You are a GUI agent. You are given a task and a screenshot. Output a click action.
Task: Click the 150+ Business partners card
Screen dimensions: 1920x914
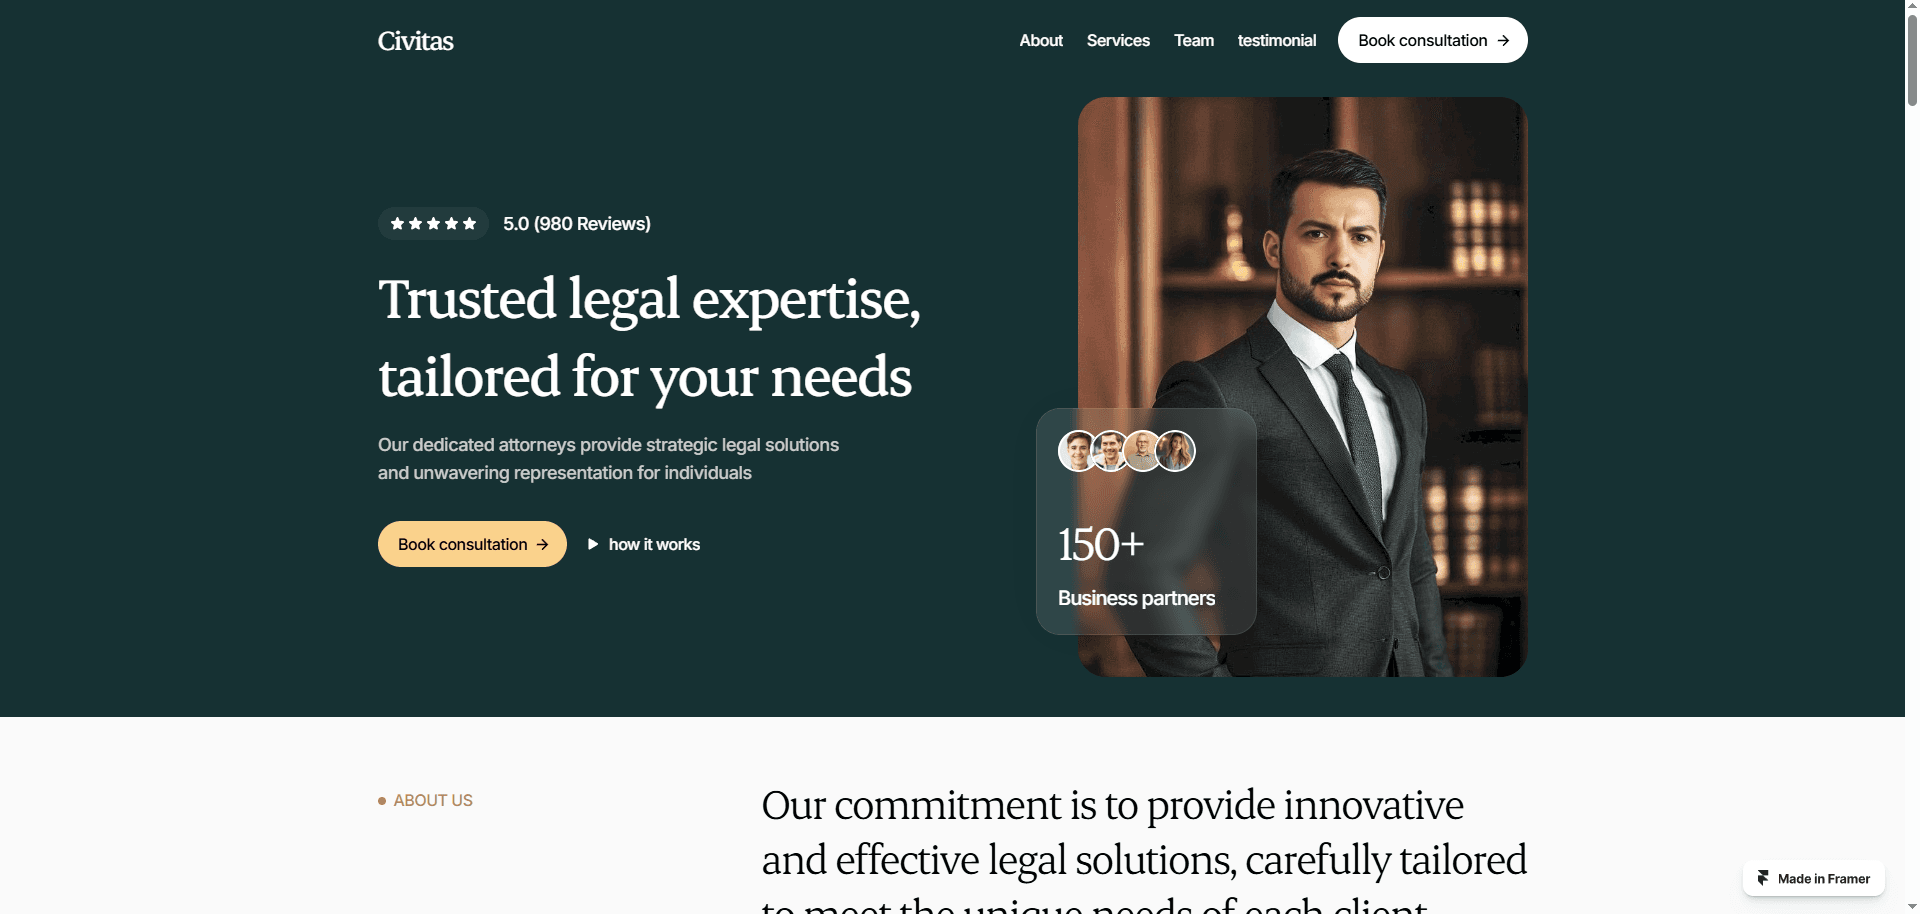(1146, 521)
